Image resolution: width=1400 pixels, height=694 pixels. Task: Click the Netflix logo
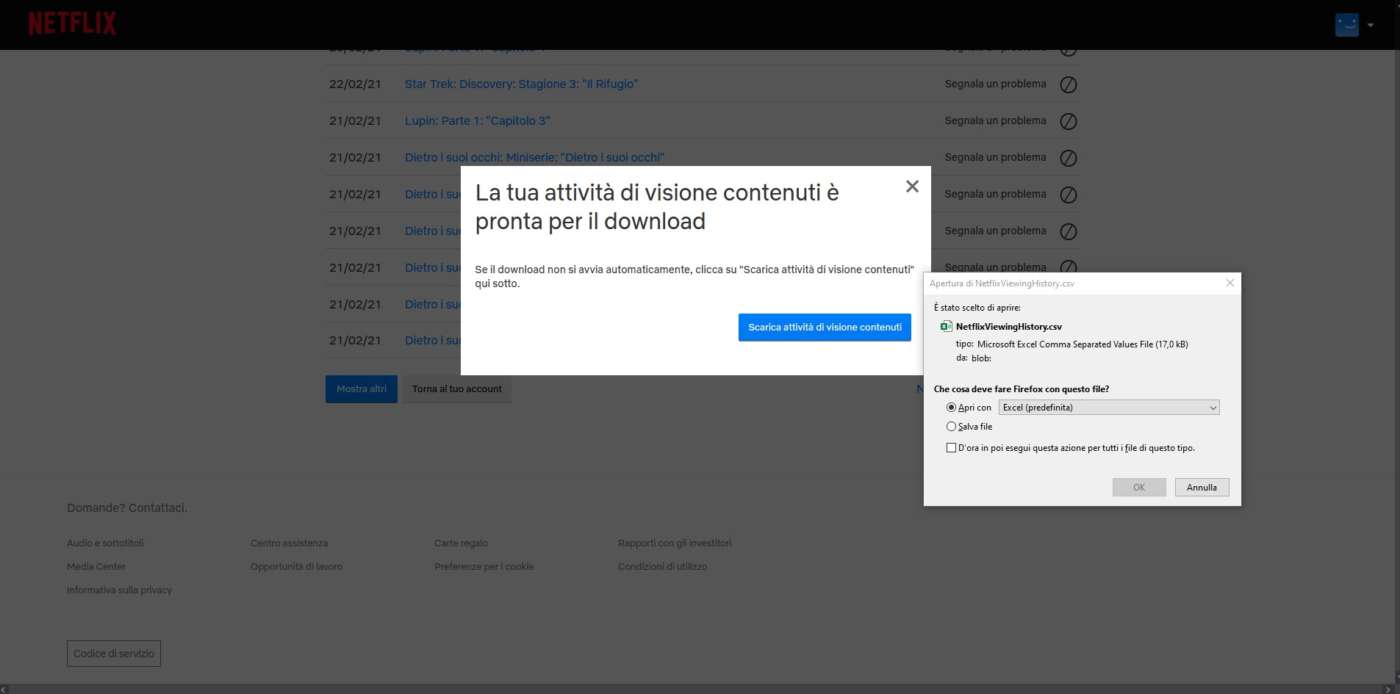tap(72, 24)
